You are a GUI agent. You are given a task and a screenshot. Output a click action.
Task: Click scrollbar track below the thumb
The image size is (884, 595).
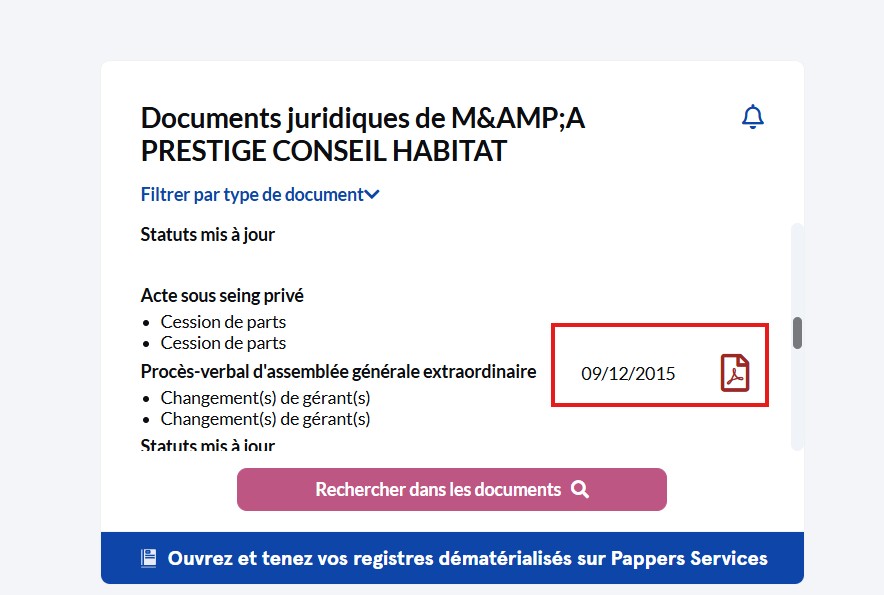(797, 400)
